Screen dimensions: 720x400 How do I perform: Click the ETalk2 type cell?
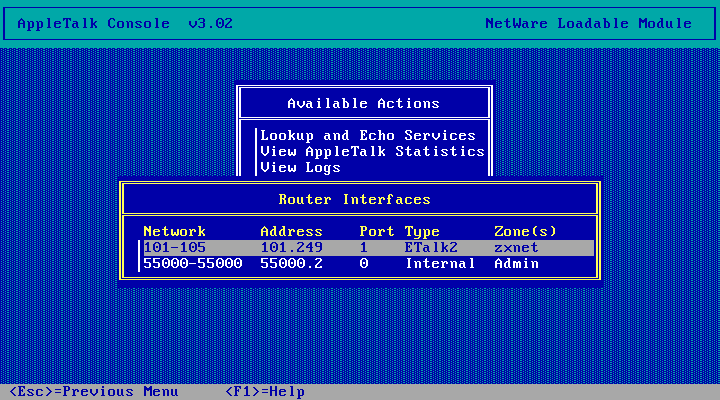point(431,248)
